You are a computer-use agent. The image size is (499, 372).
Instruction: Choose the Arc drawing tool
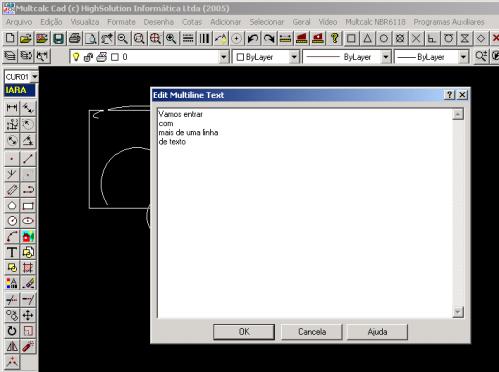pyautogui.click(x=12, y=237)
